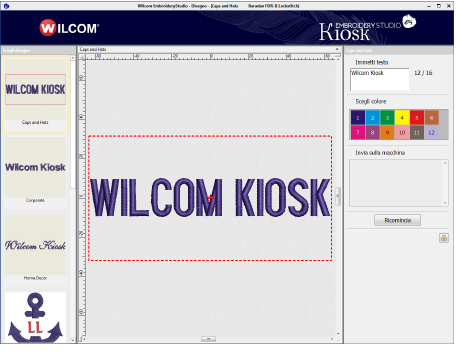Screen dimensions: 461x360
Task: Pick color 10 pink swatch
Action: tap(402, 132)
